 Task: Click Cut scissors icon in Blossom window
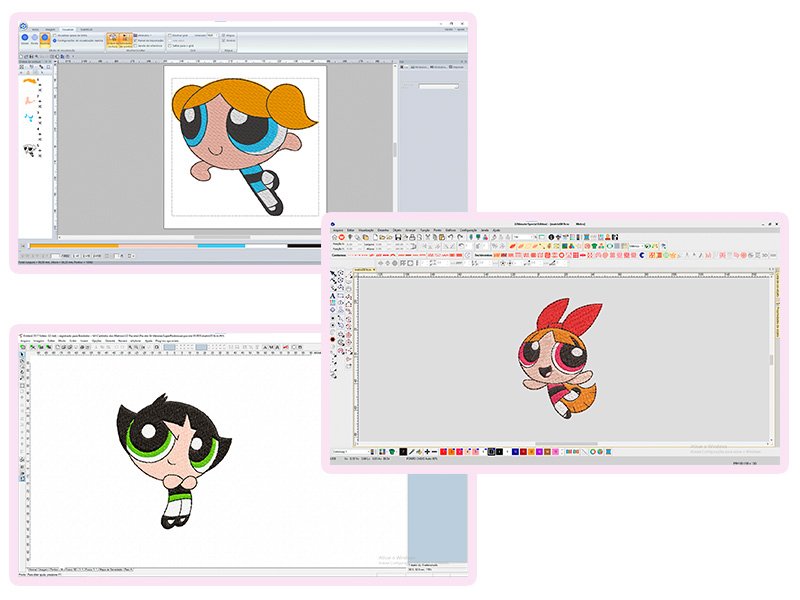pos(428,237)
